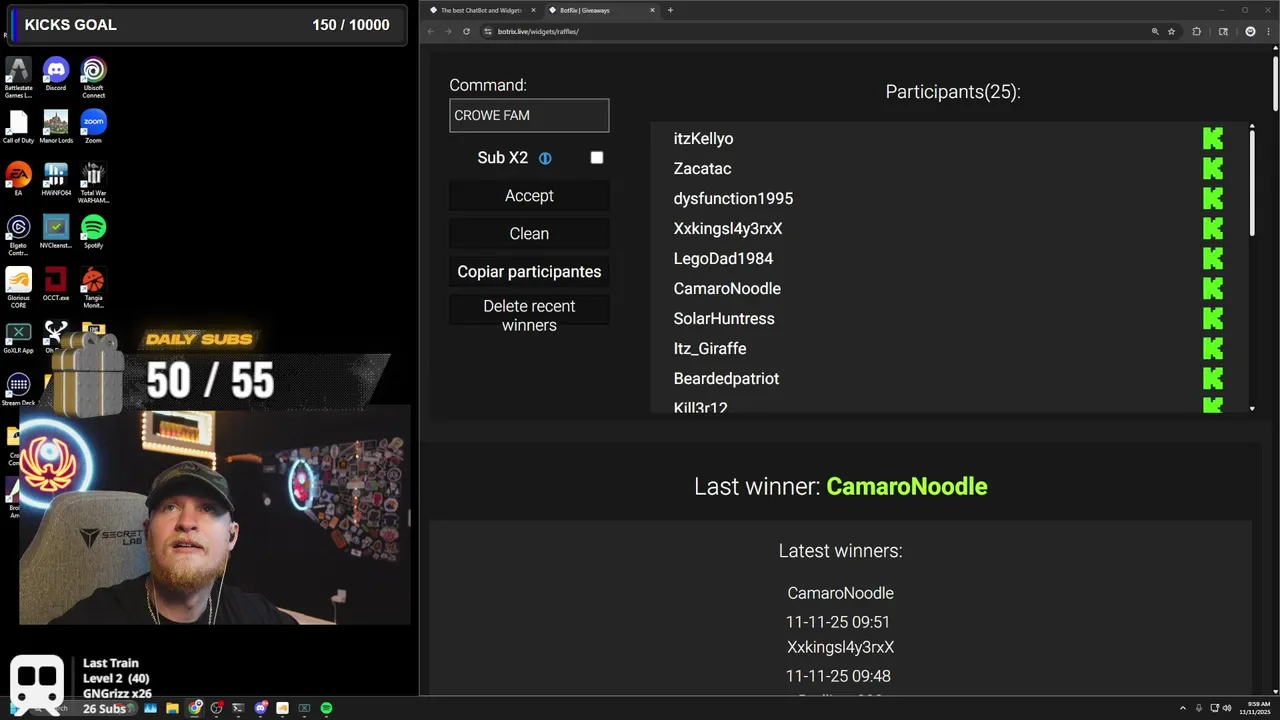The image size is (1280, 720).
Task: Click participant CamaroNoodle in participants list
Action: tap(727, 289)
